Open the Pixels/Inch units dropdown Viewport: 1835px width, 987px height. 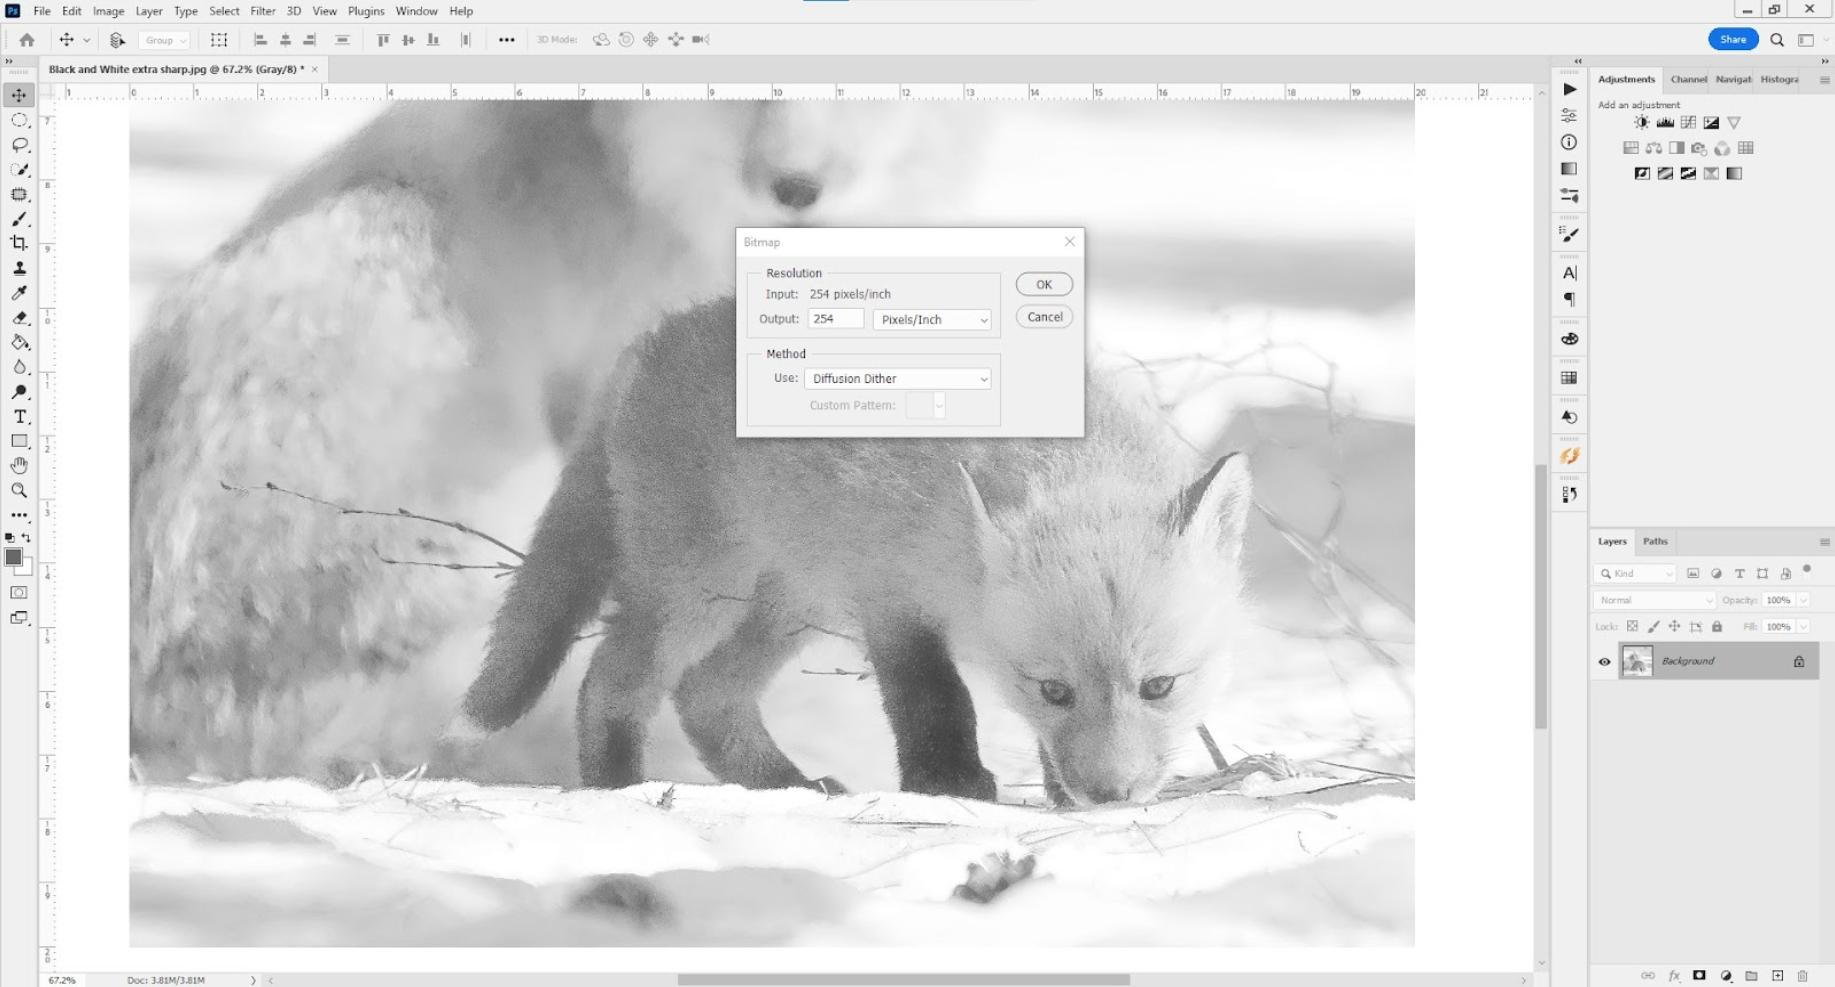pos(932,320)
